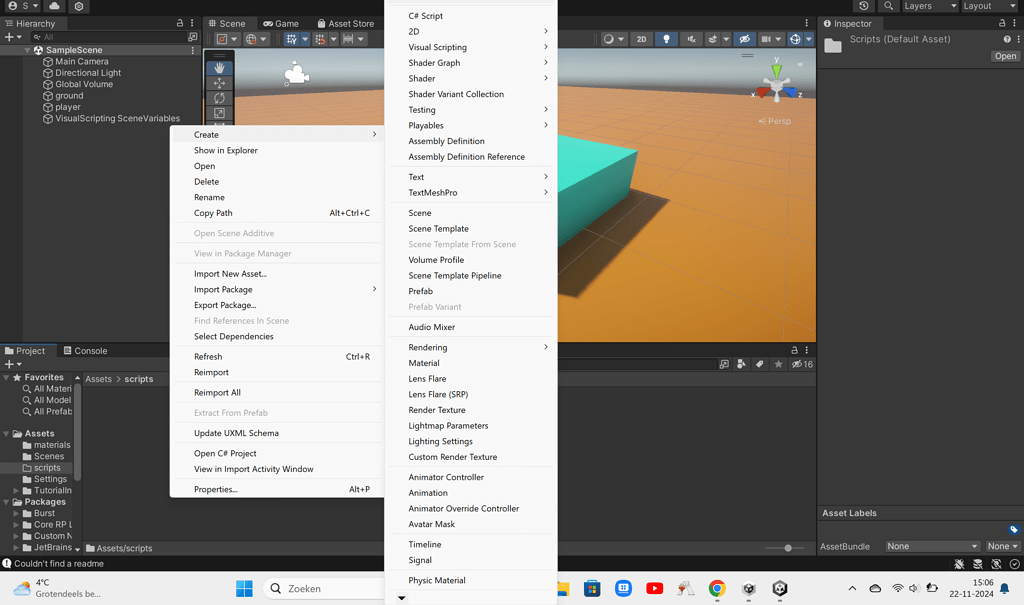
Task: Select the Move tool
Action: [221, 84]
